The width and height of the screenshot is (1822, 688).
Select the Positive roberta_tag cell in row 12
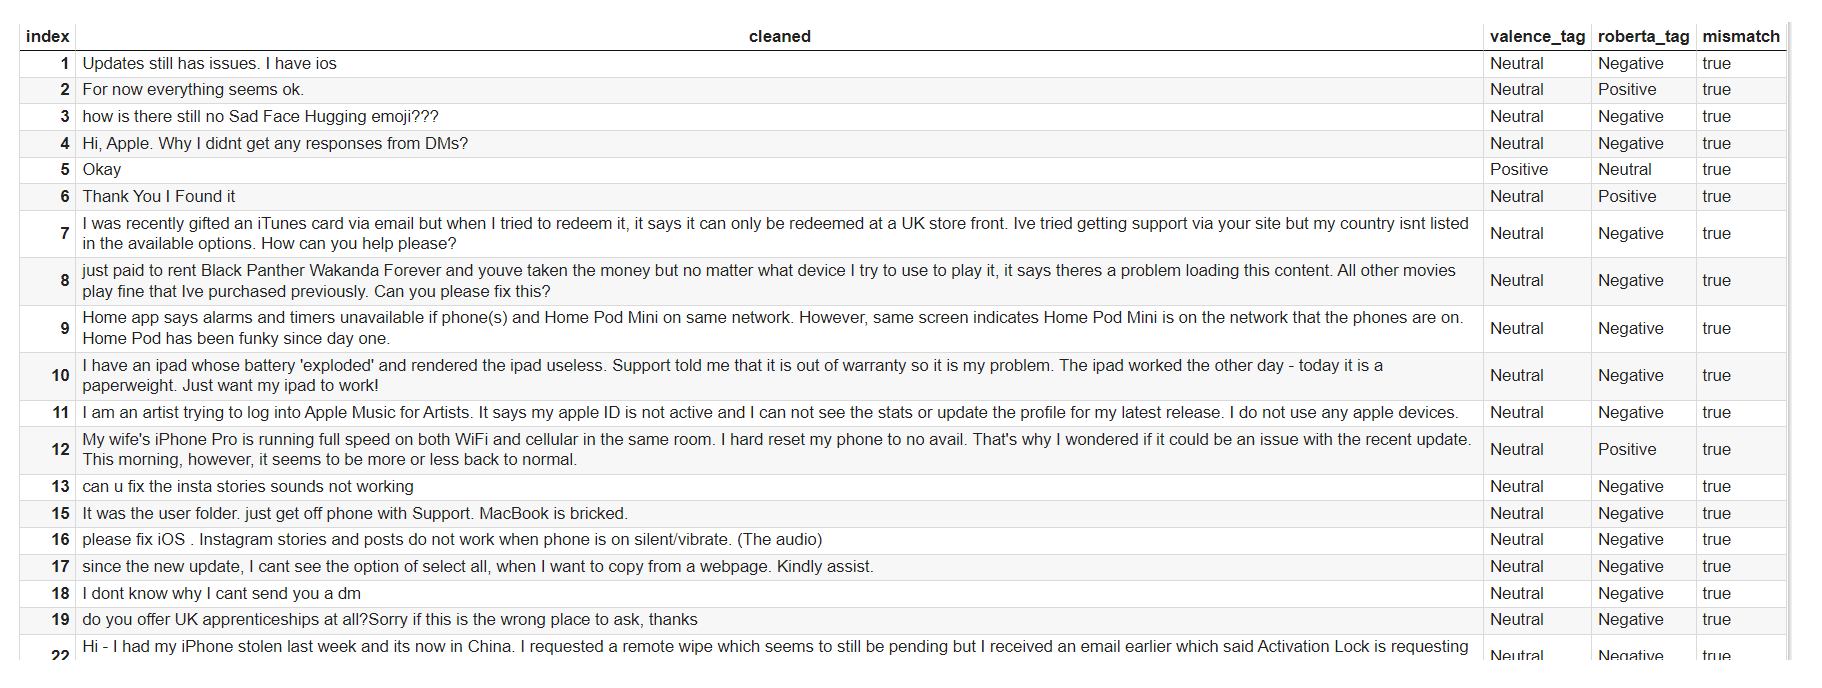(1626, 450)
